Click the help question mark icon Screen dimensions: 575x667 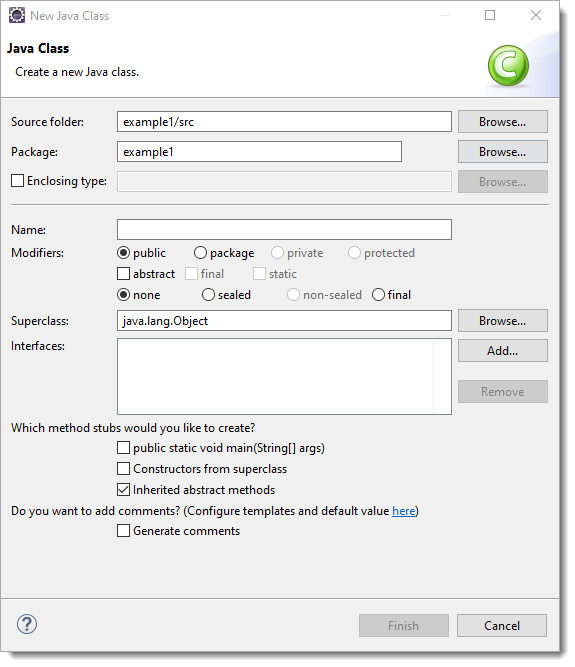point(27,624)
